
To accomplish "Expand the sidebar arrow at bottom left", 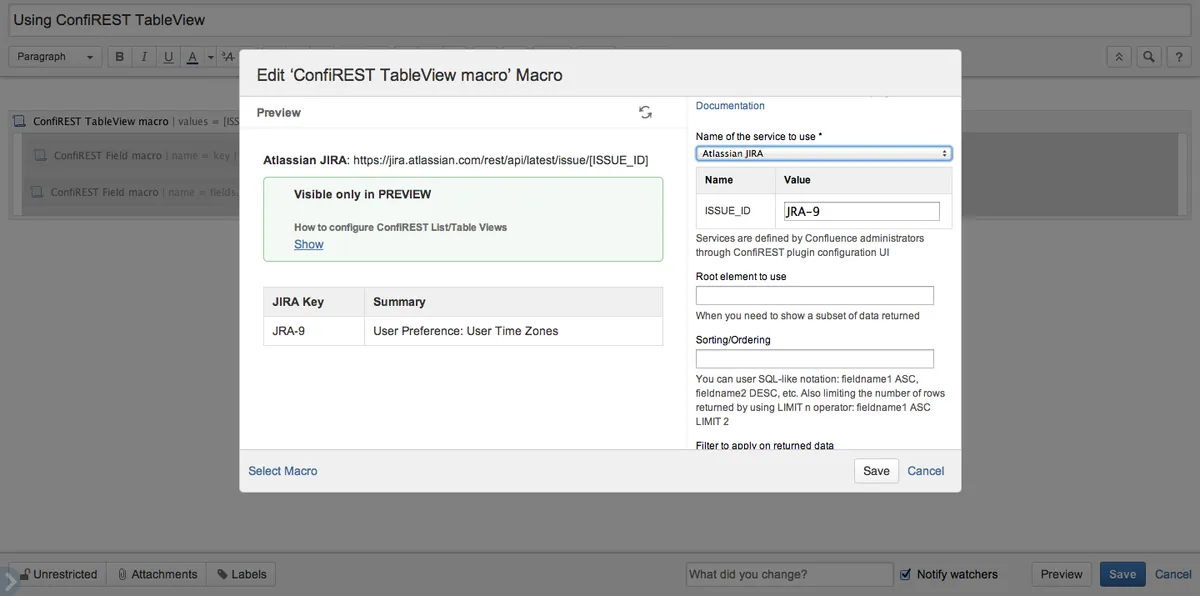I will pyautogui.click(x=9, y=580).
